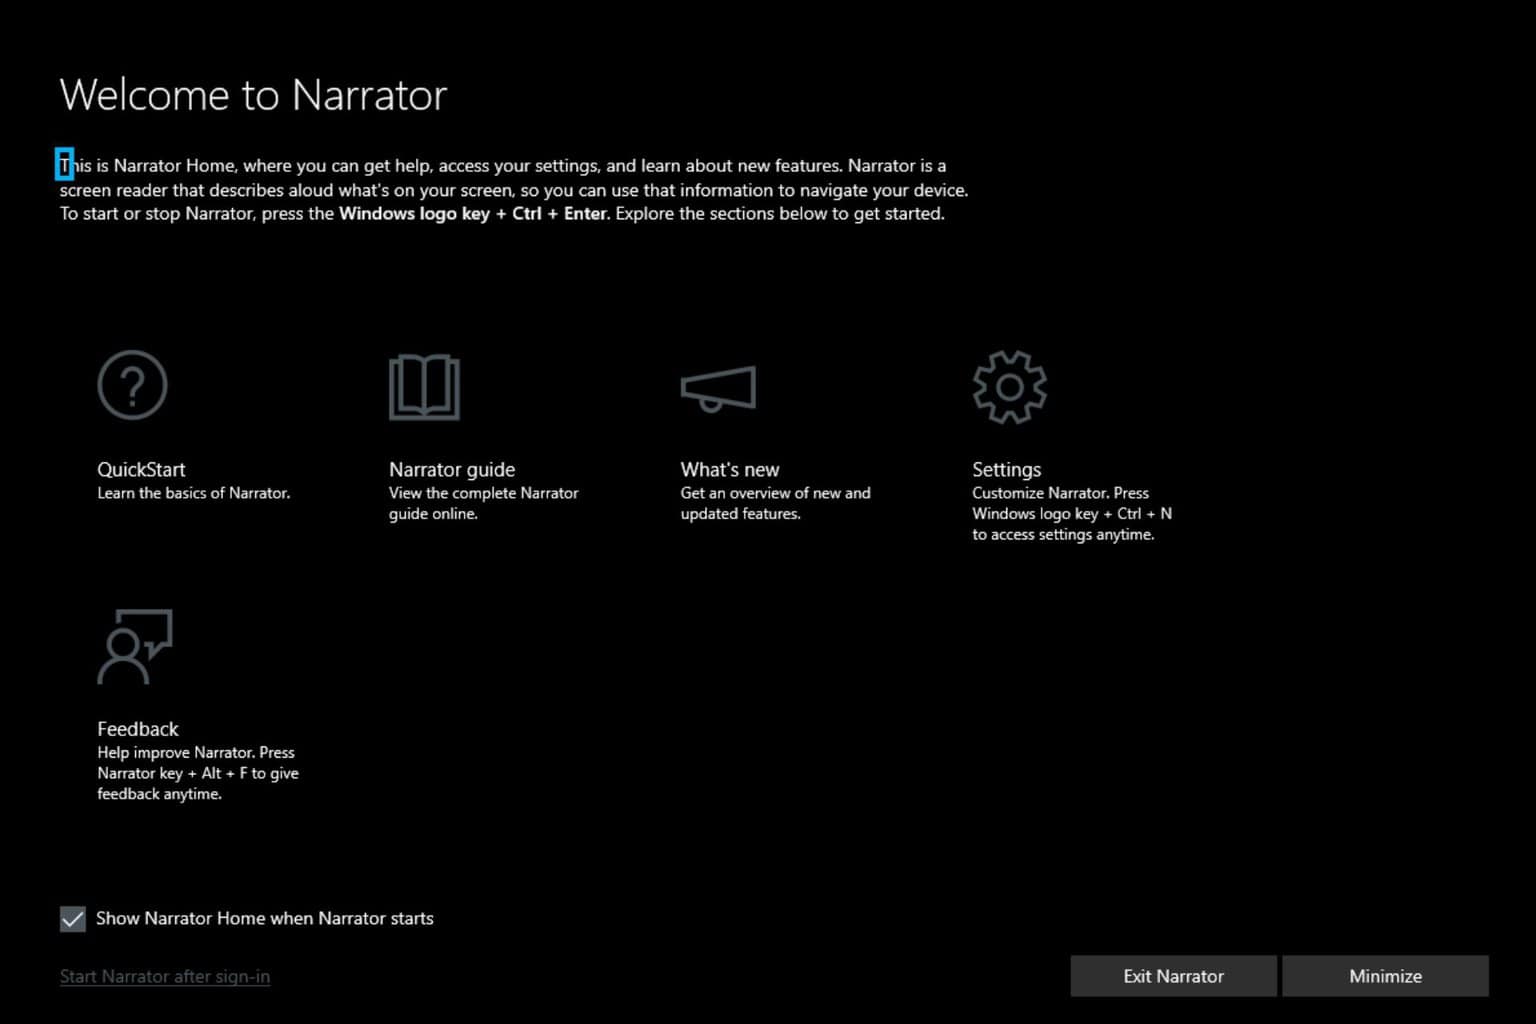This screenshot has width=1536, height=1024.
Task: Open Settings via the gear icon
Action: (x=1009, y=387)
